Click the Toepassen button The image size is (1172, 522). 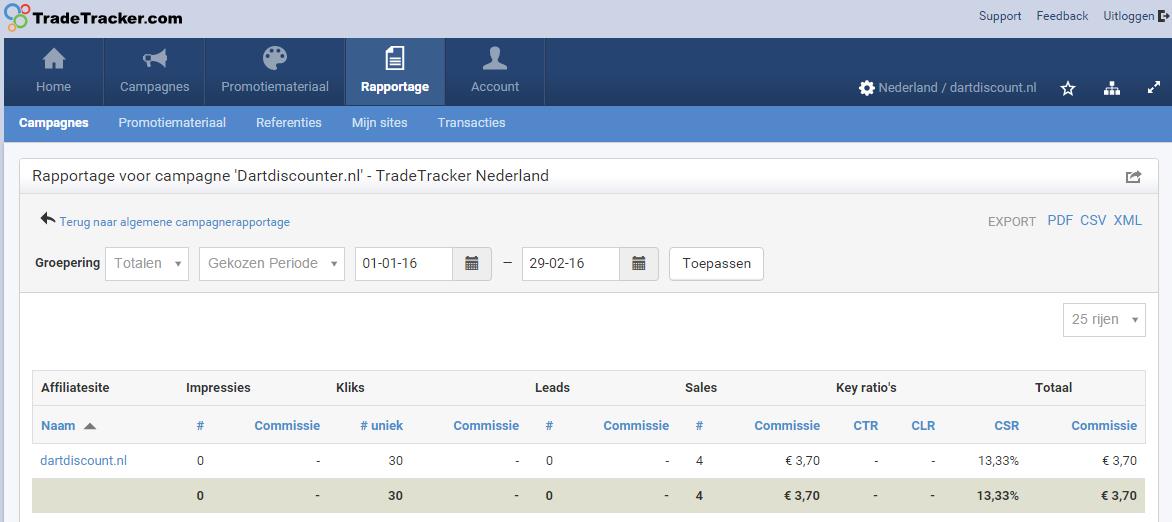click(716, 264)
